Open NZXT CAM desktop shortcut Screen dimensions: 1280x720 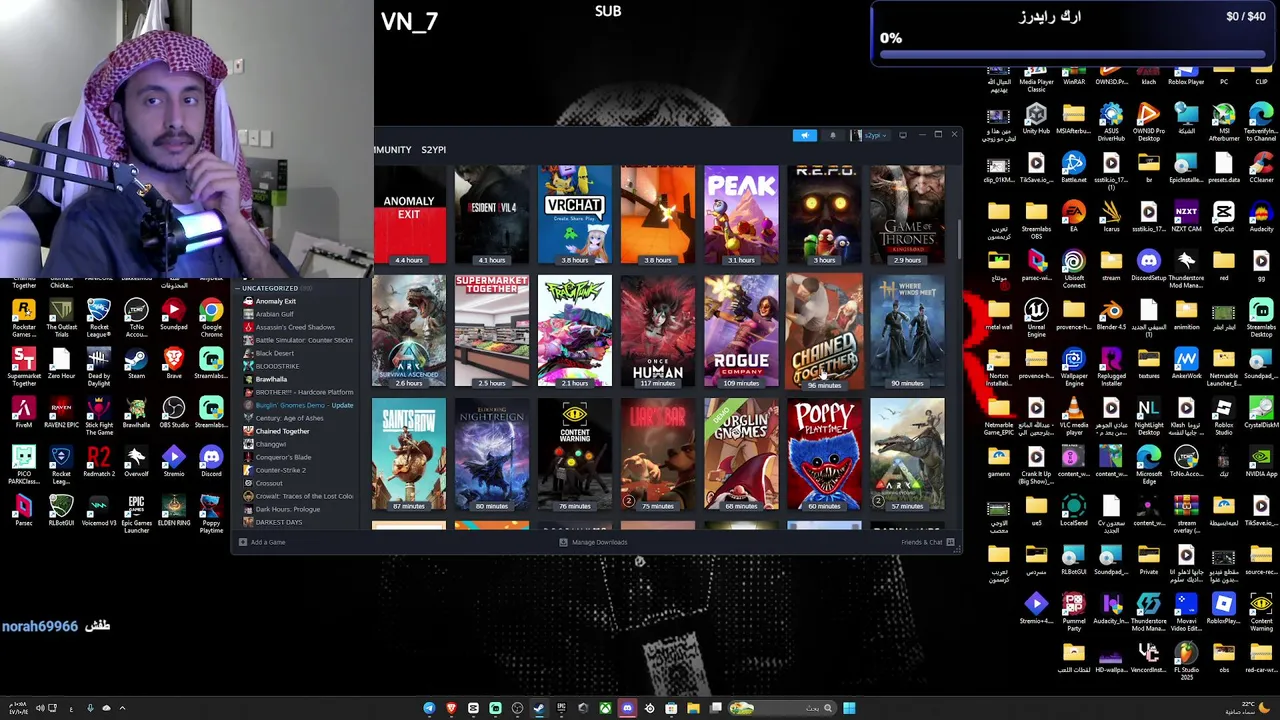pos(1186,217)
